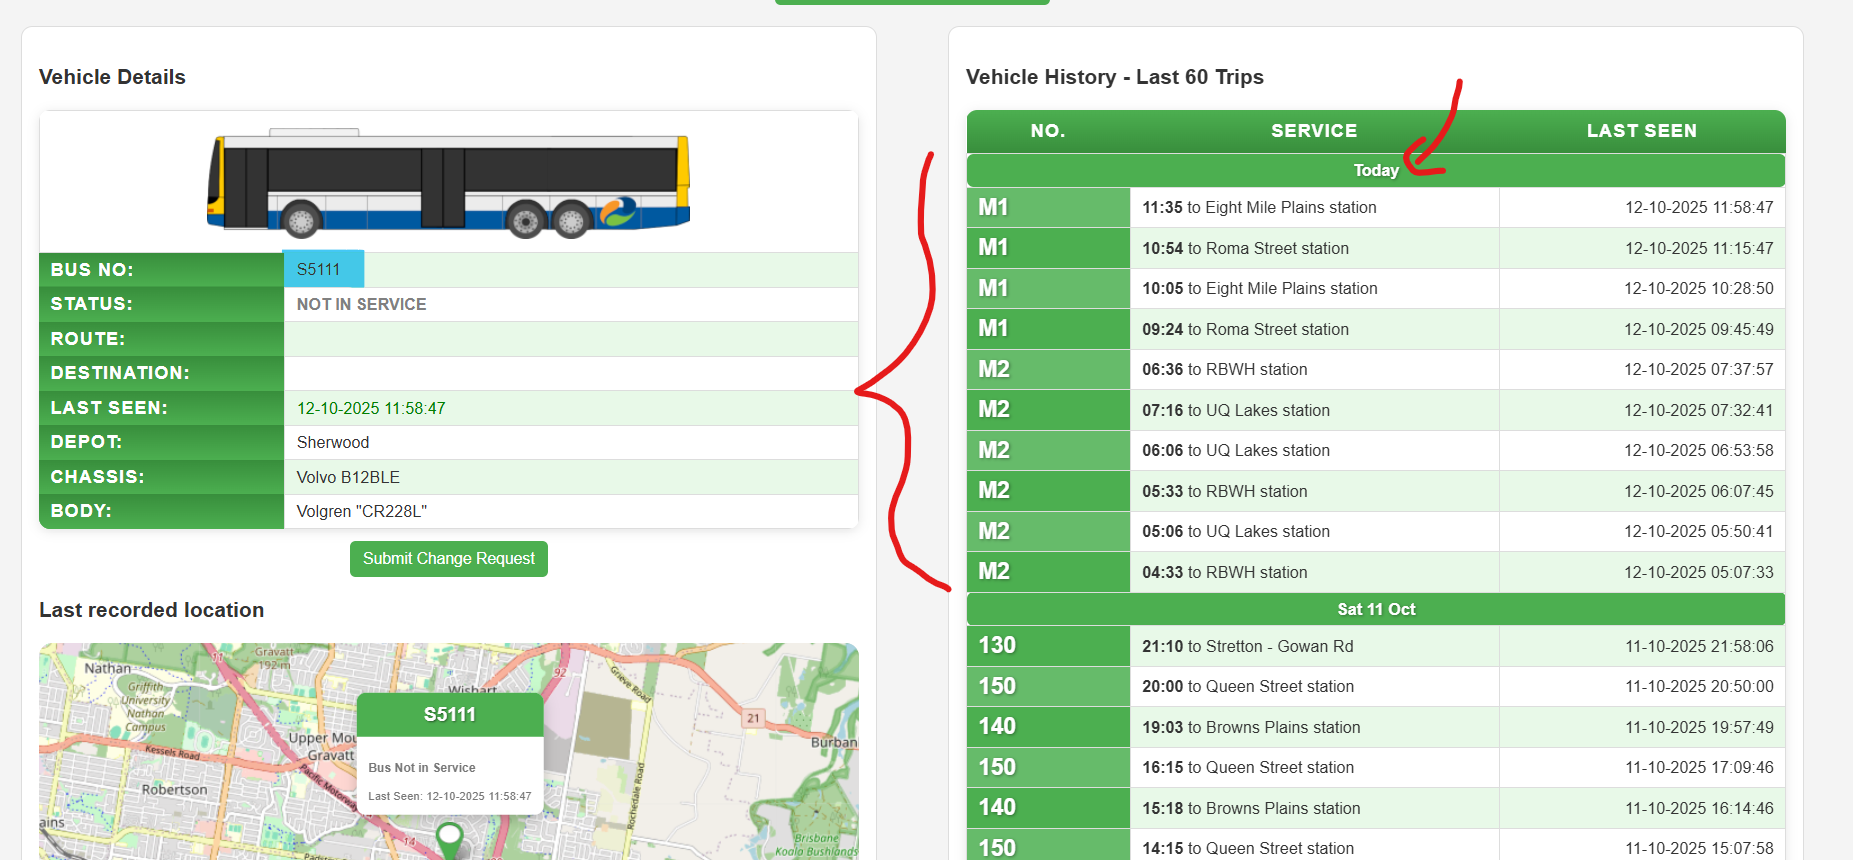Image resolution: width=1853 pixels, height=860 pixels.
Task: Click the last seen timestamp in vehicle details
Action: coord(371,409)
